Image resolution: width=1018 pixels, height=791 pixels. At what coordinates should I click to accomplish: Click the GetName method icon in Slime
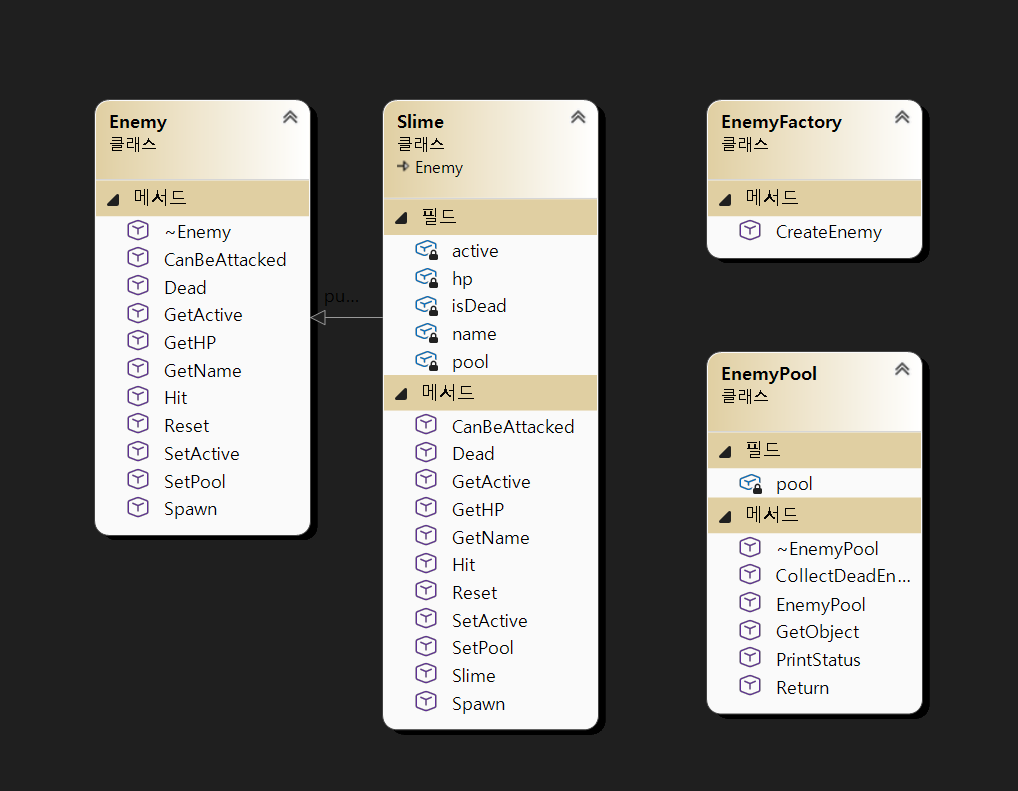[426, 536]
